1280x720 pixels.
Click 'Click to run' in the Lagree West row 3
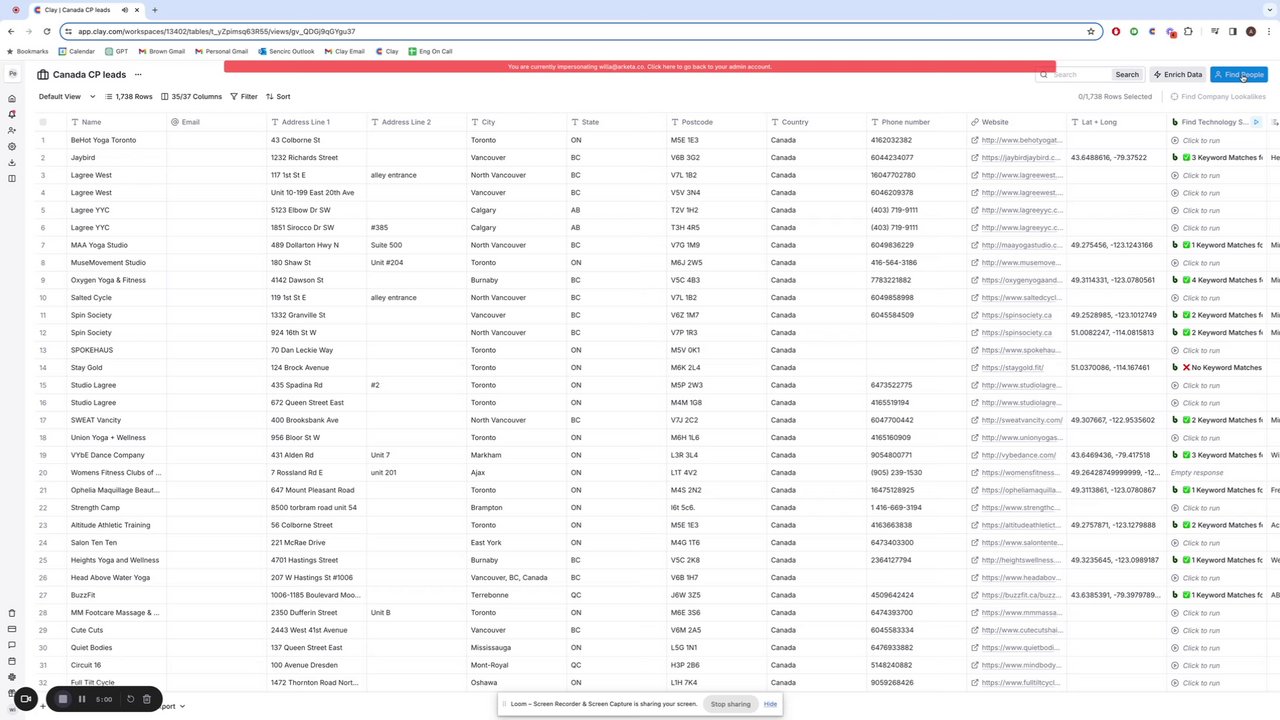tap(1201, 175)
